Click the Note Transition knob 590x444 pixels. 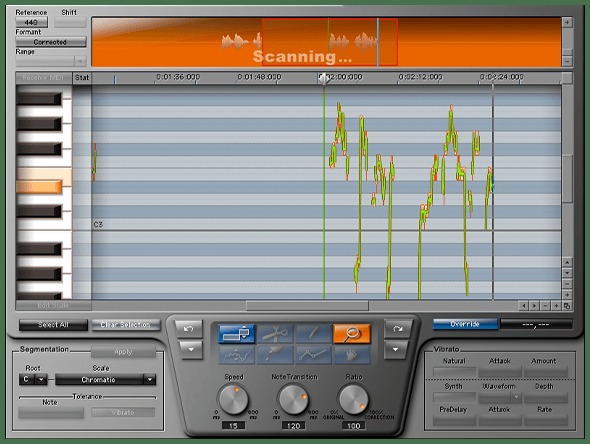click(293, 399)
